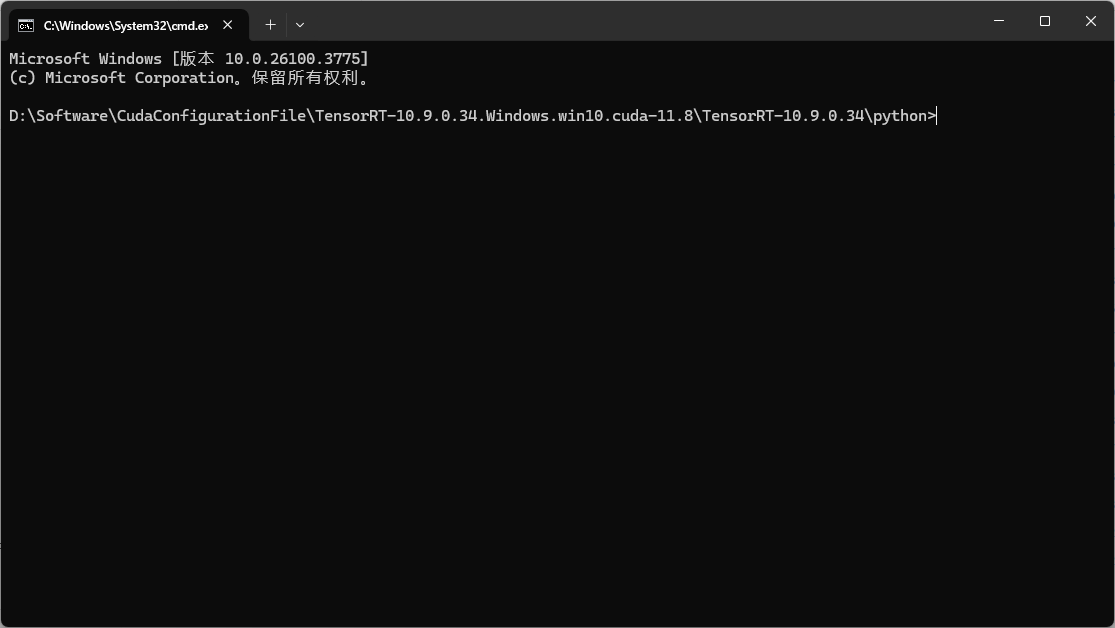The width and height of the screenshot is (1115, 628).
Task: Hit the X icon inside the cmd.exe tab
Action: coord(226,25)
